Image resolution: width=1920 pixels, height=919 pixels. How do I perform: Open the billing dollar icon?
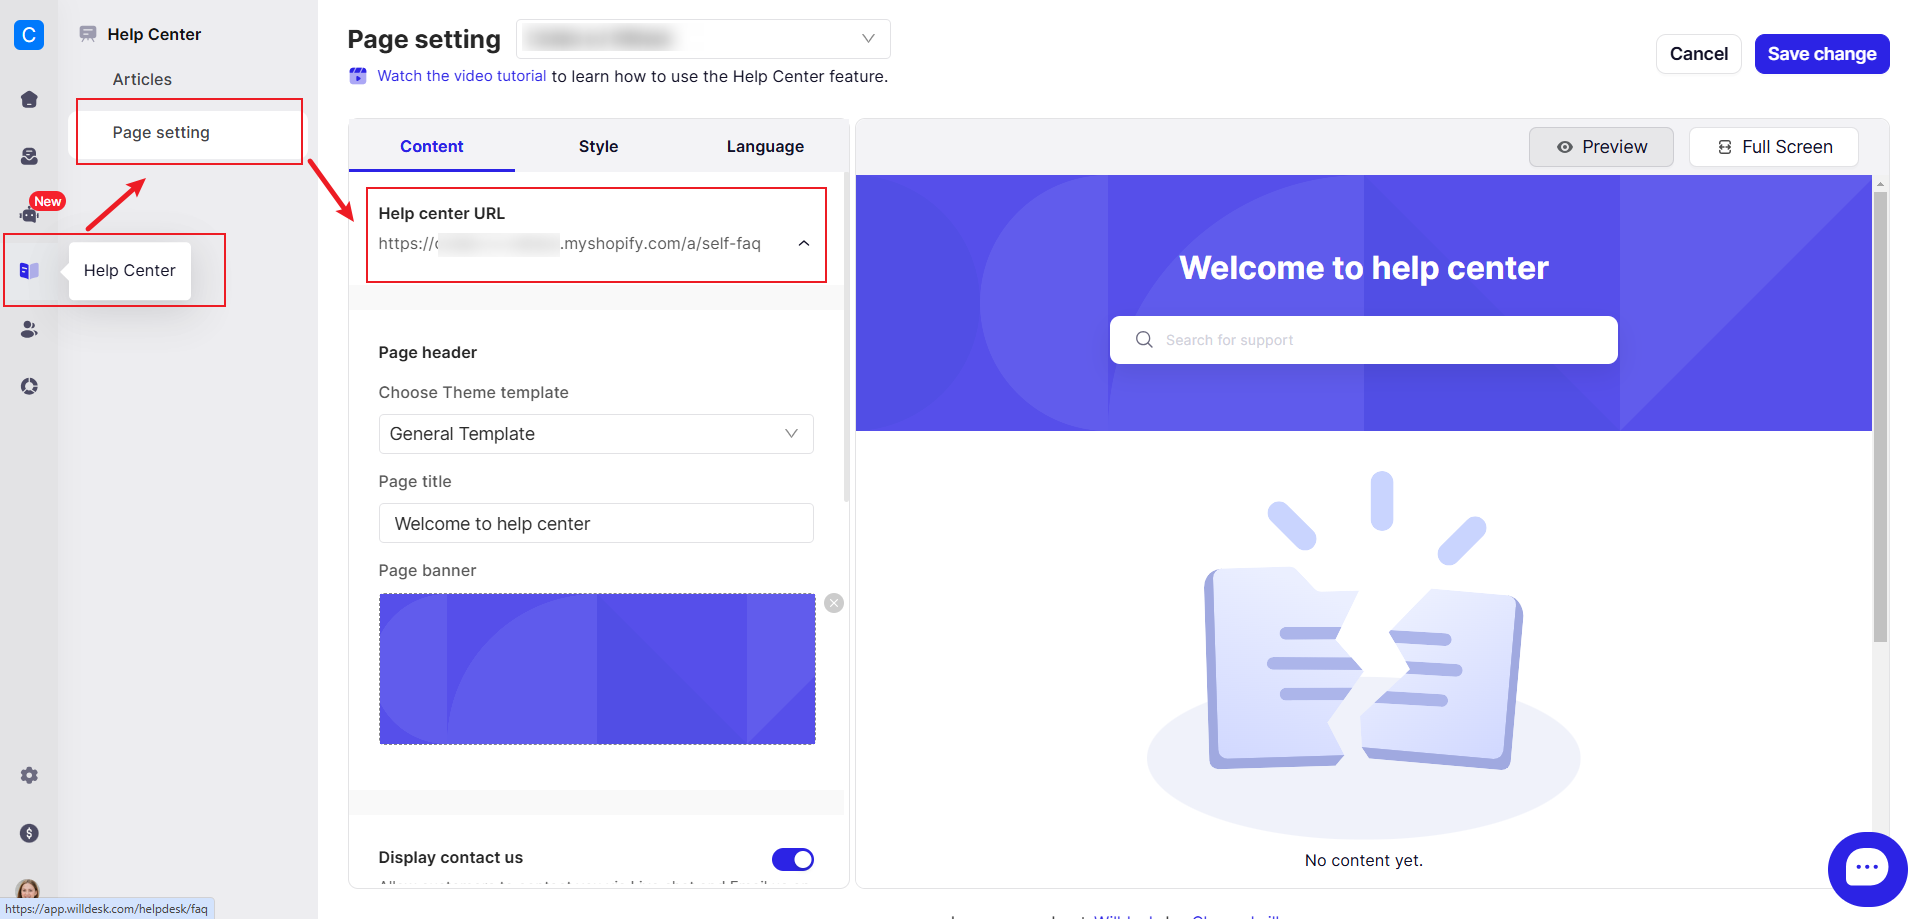coord(29,833)
